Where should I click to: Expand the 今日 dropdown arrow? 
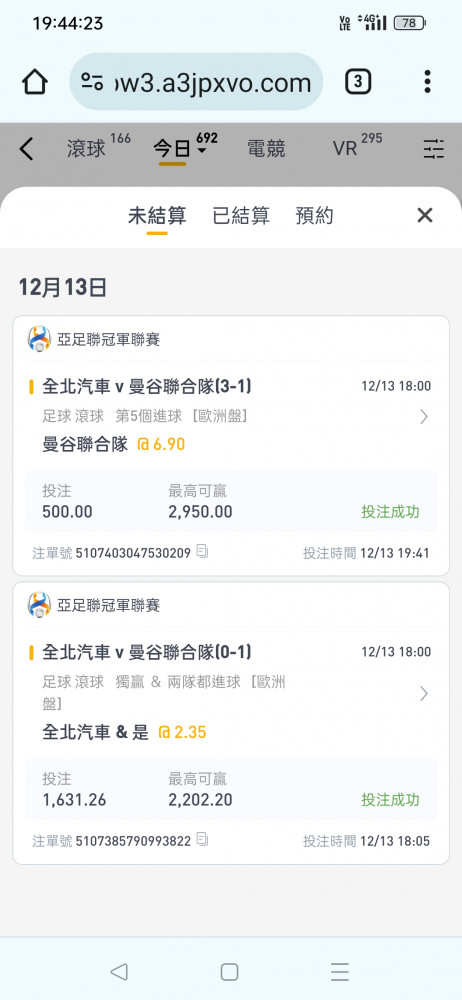[x=202, y=151]
